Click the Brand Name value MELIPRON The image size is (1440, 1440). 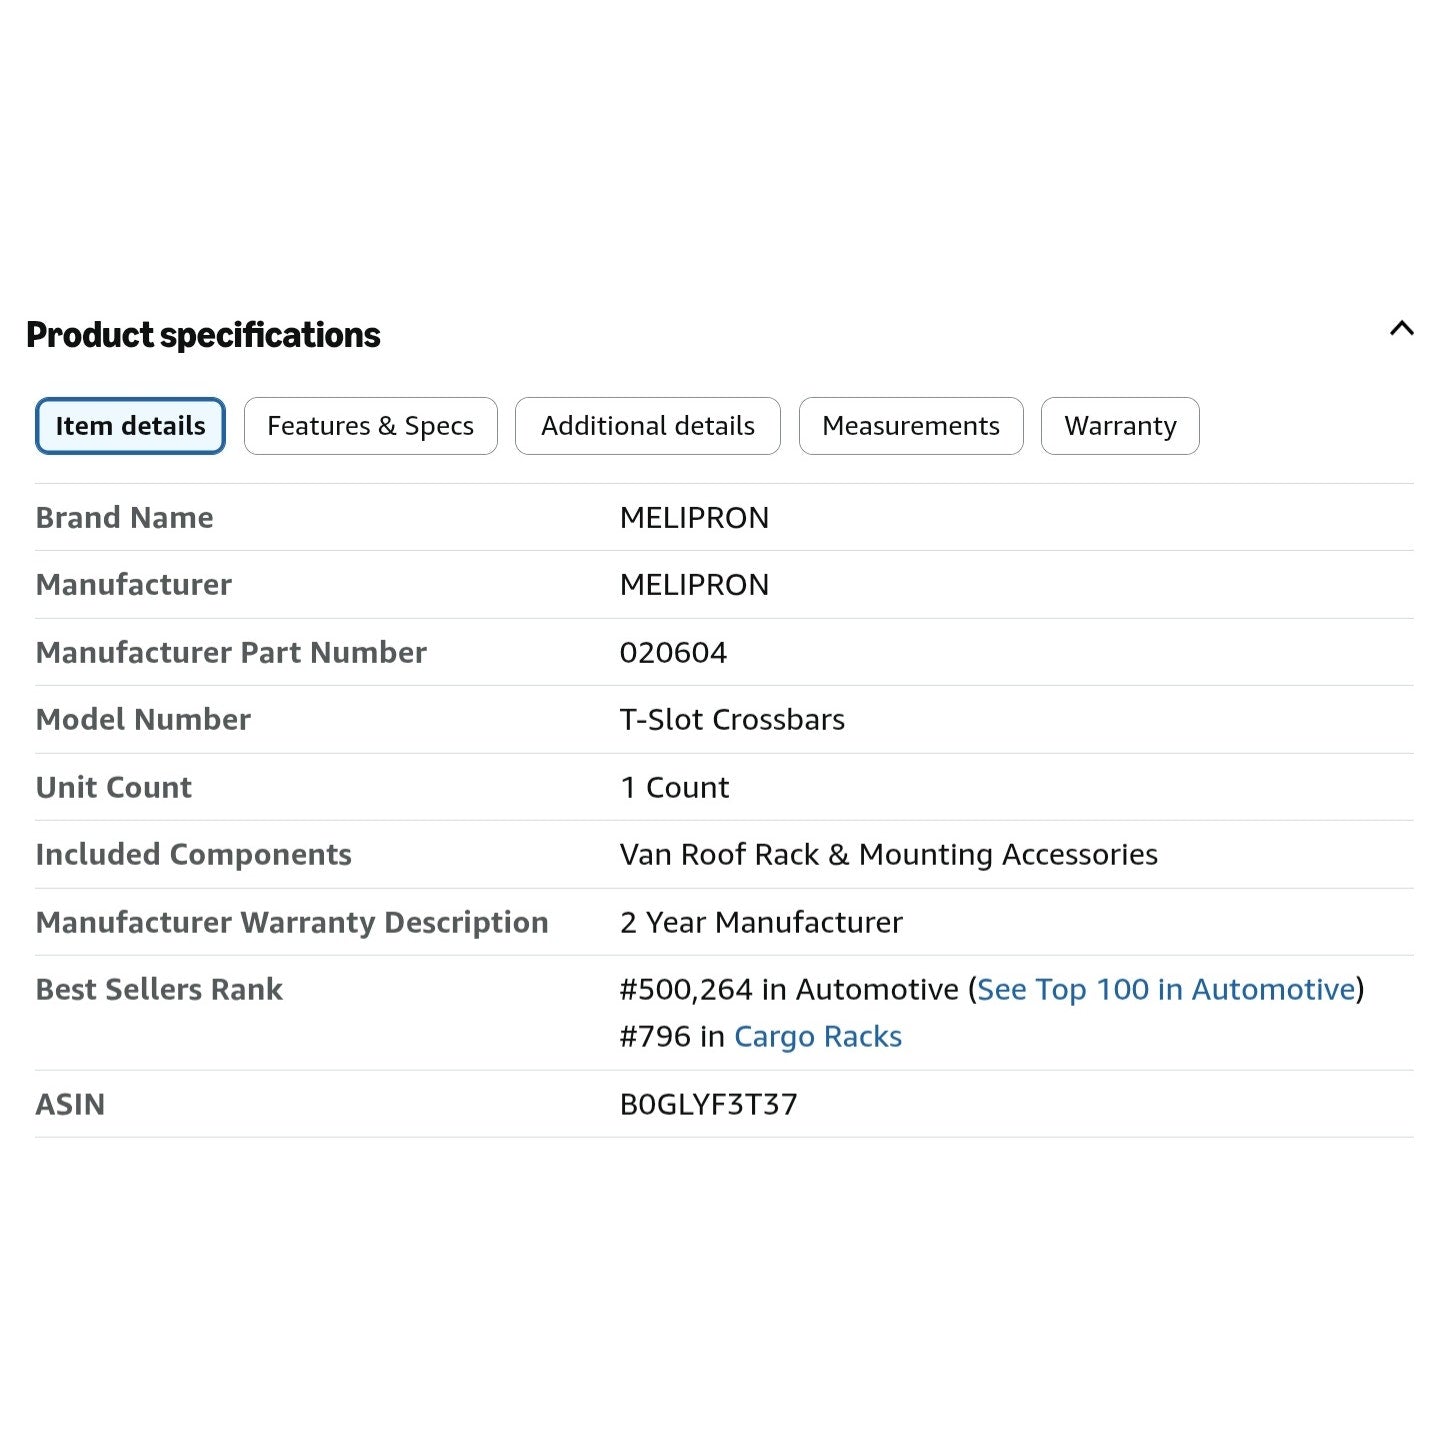(694, 518)
